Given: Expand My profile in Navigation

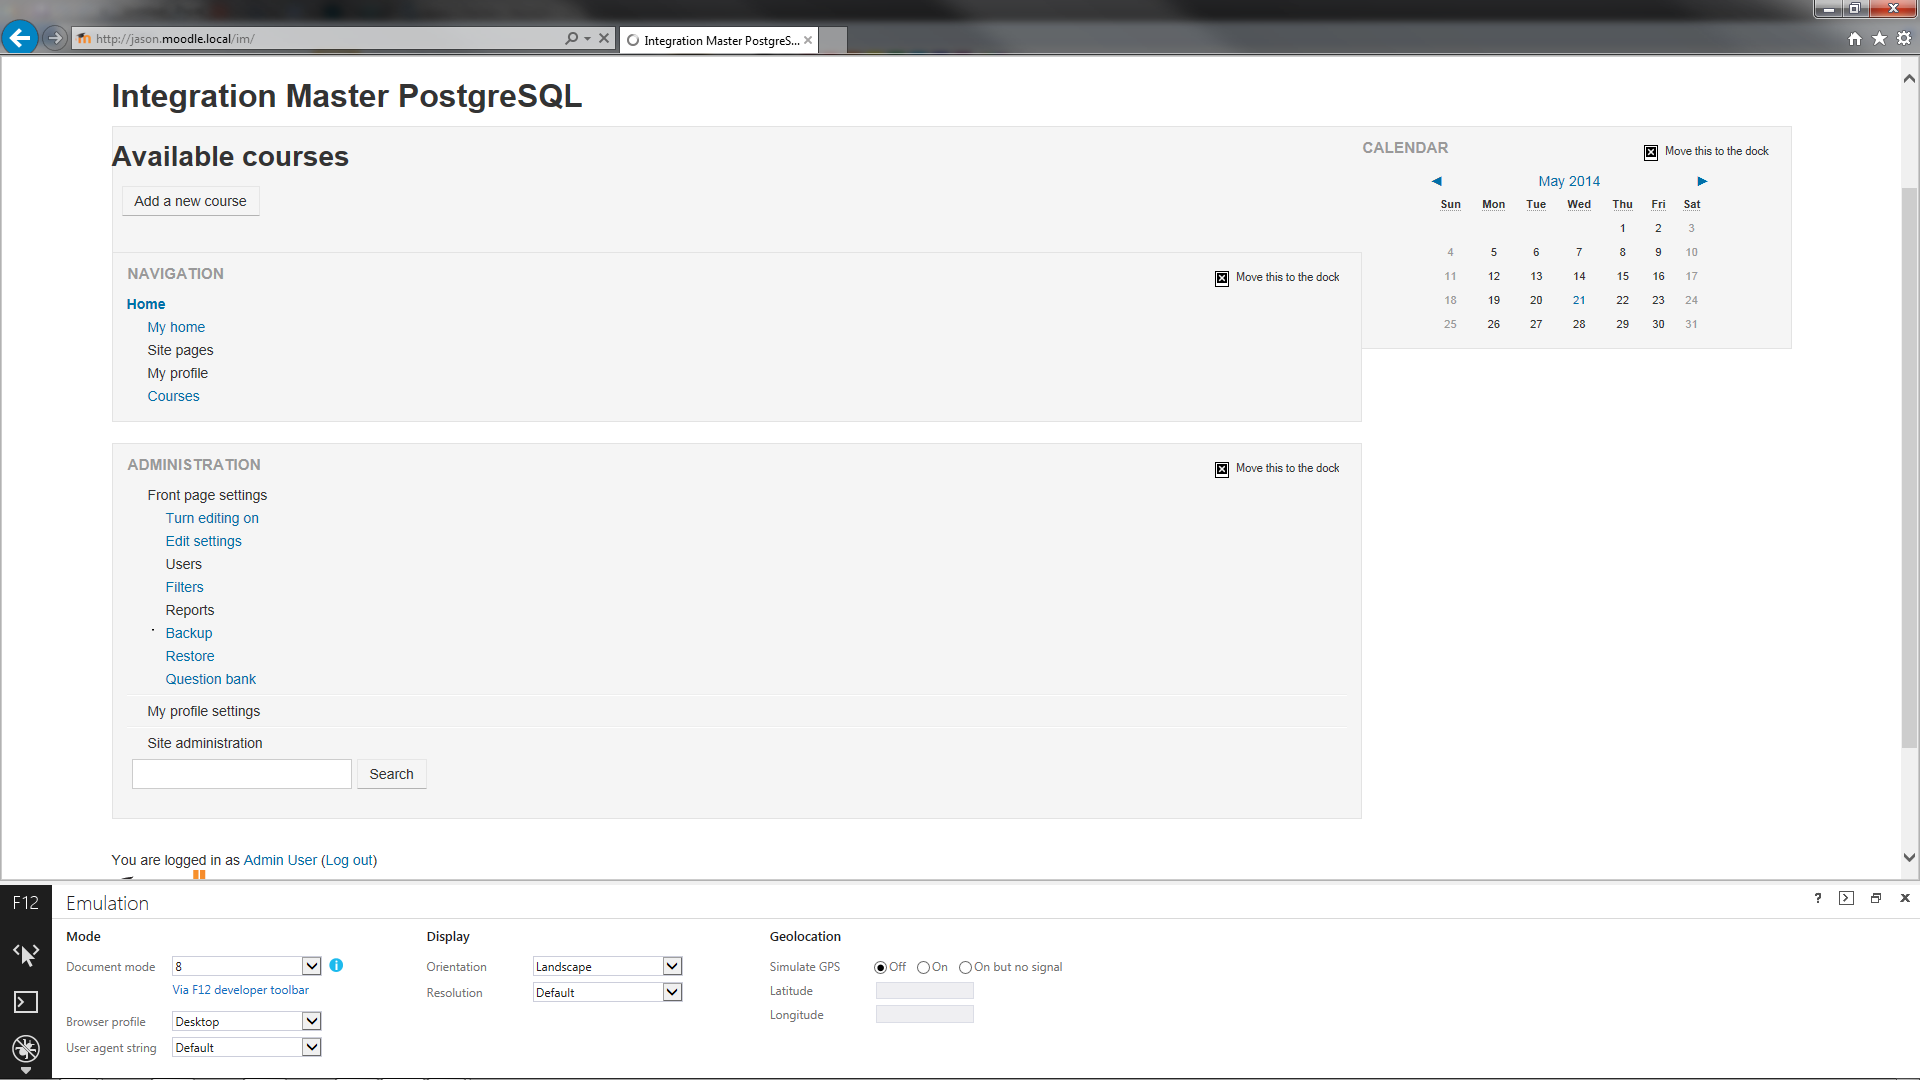Looking at the screenshot, I should coord(177,373).
